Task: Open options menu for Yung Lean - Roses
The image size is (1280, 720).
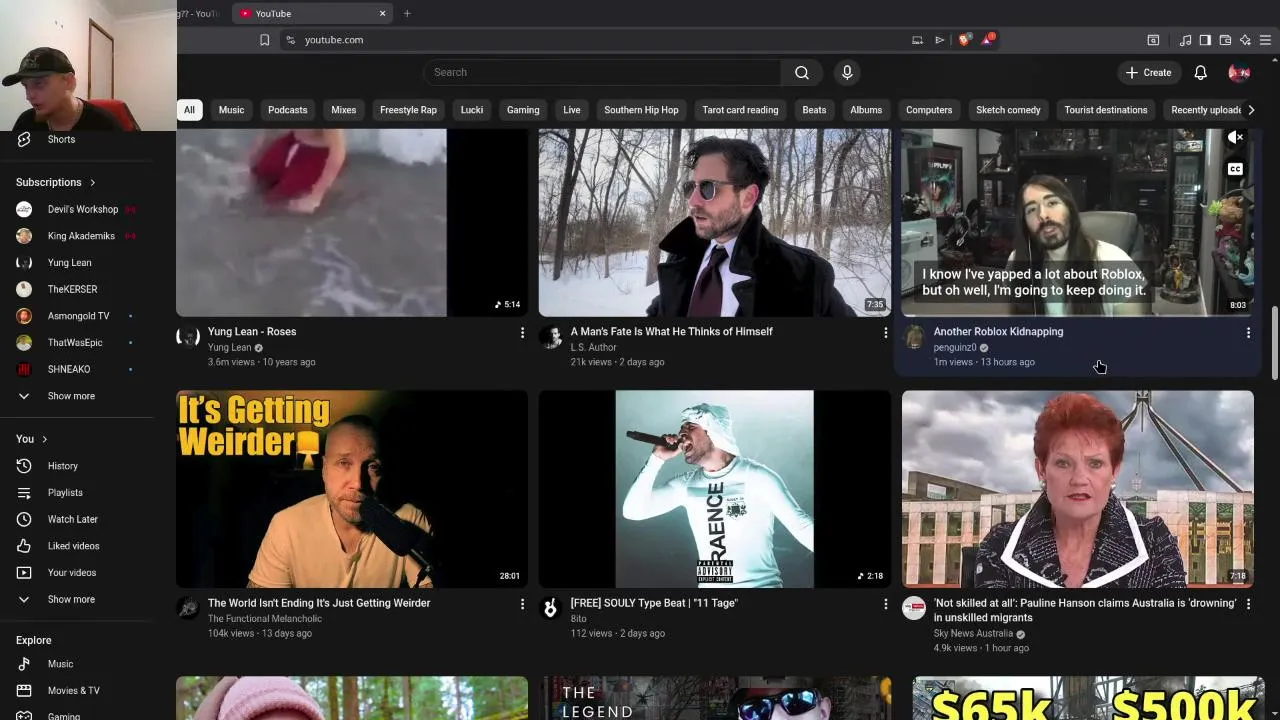Action: tap(522, 332)
